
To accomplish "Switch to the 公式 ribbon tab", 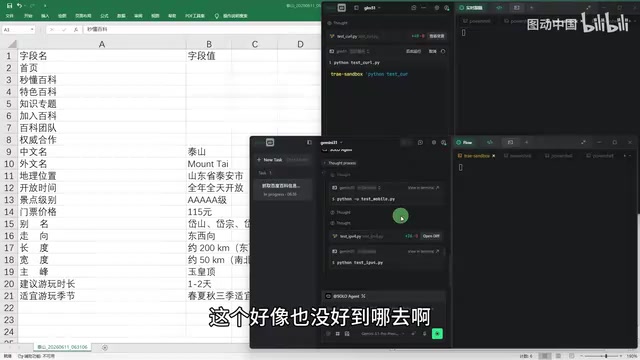I will click(x=104, y=16).
